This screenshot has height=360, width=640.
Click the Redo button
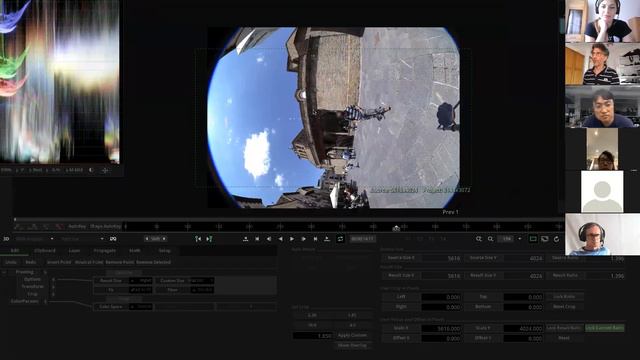pos(31,262)
